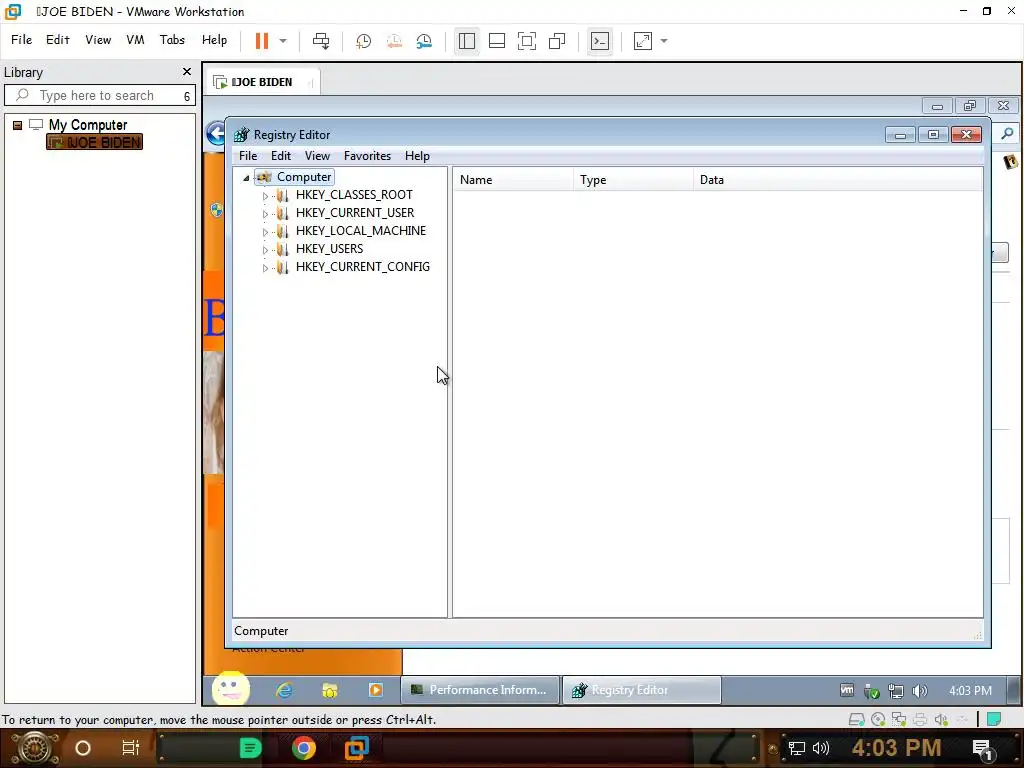
Task: Collapse the Computer root node
Action: point(246,178)
